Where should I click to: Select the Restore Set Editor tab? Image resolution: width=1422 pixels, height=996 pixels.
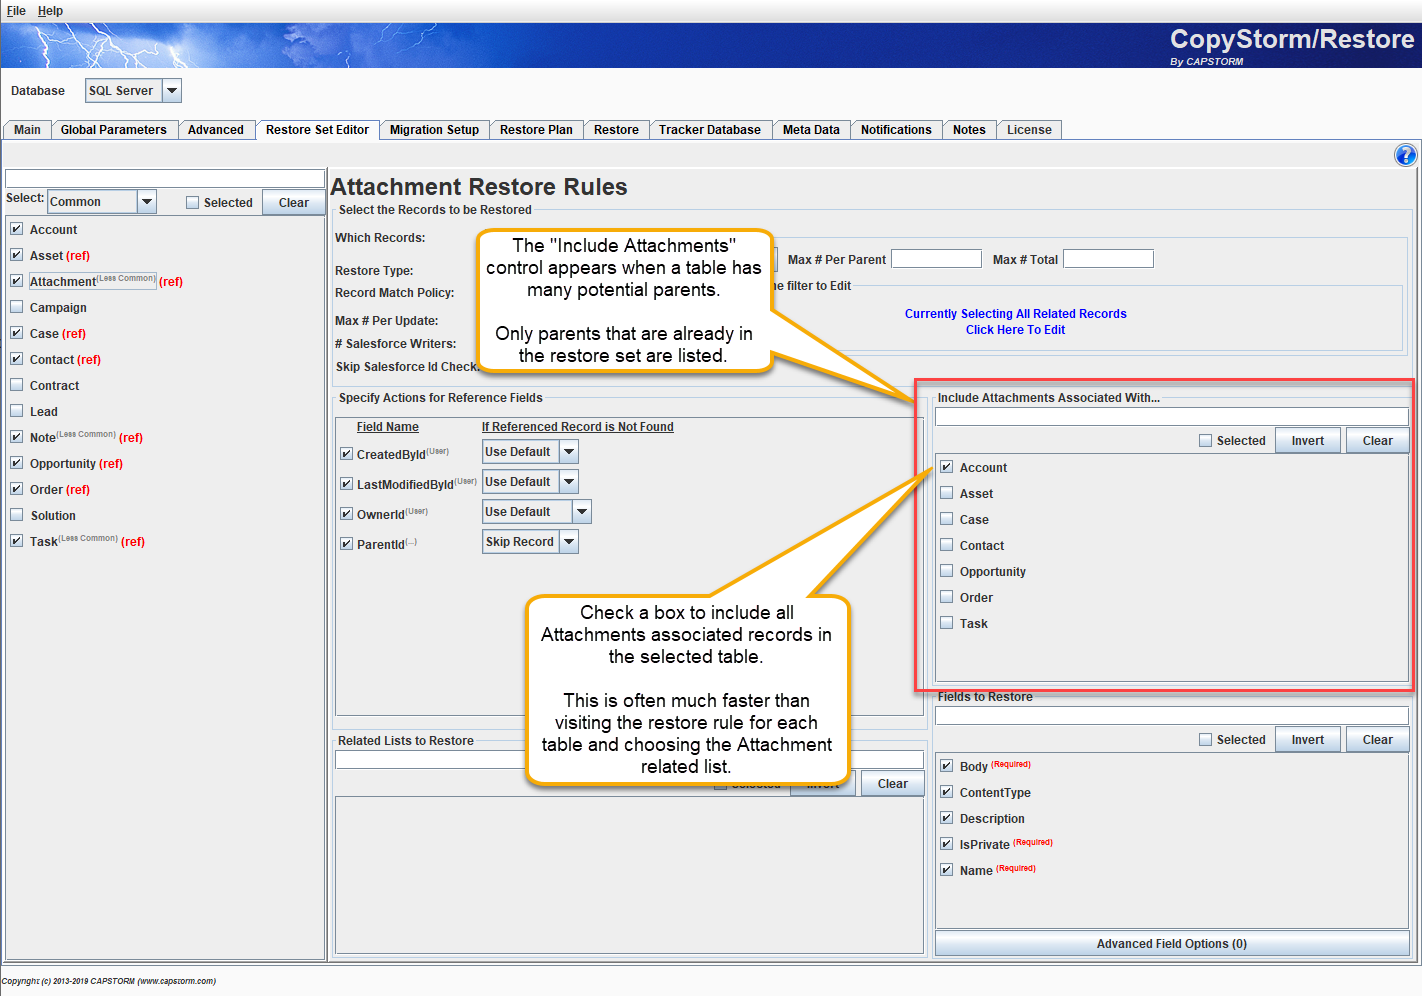[x=317, y=130]
